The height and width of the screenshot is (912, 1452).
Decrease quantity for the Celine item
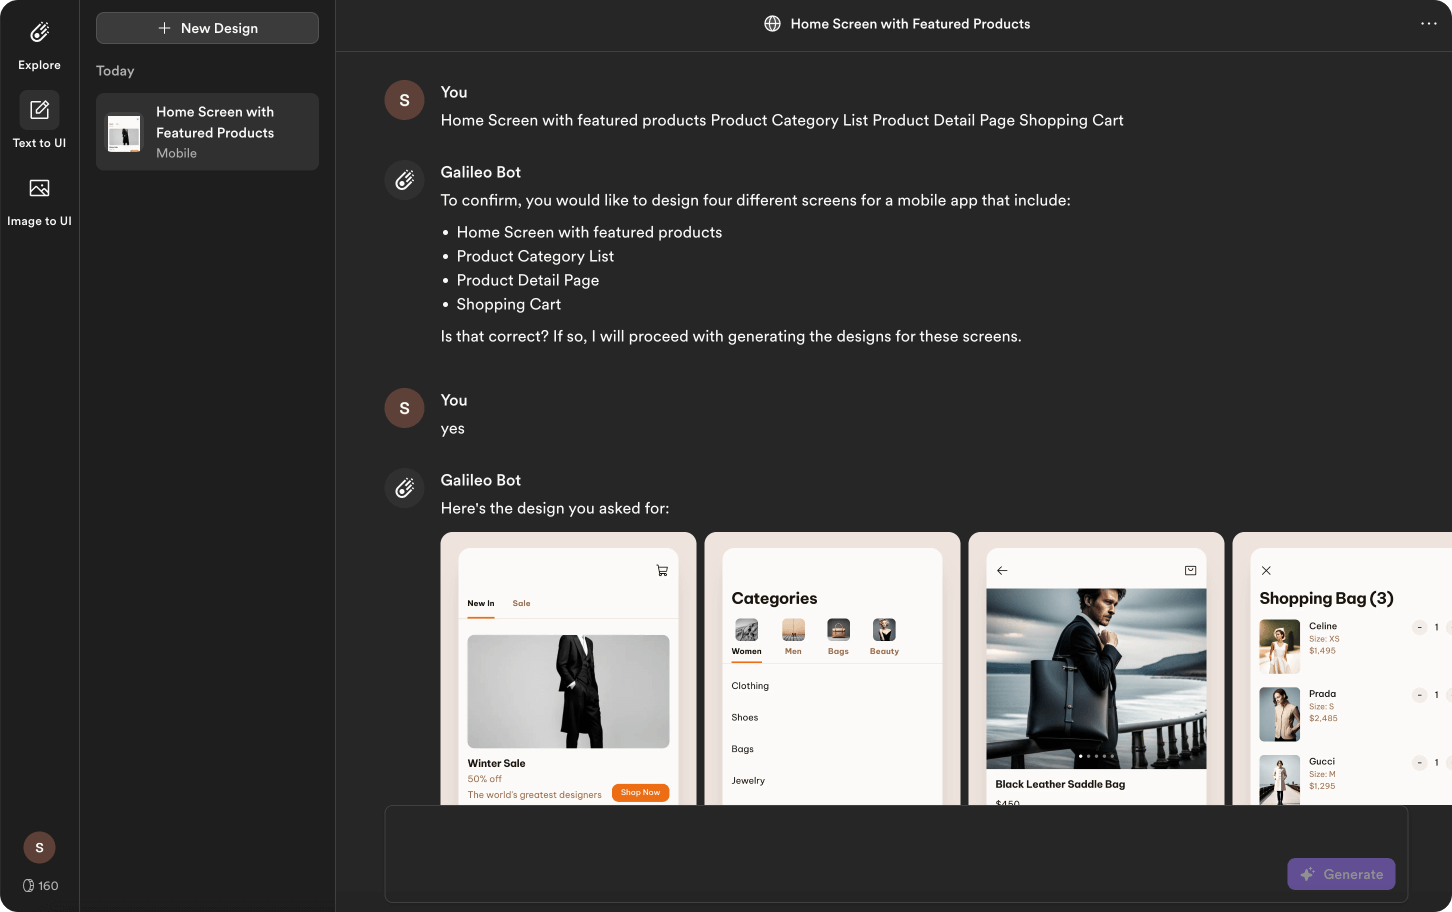[1419, 628]
